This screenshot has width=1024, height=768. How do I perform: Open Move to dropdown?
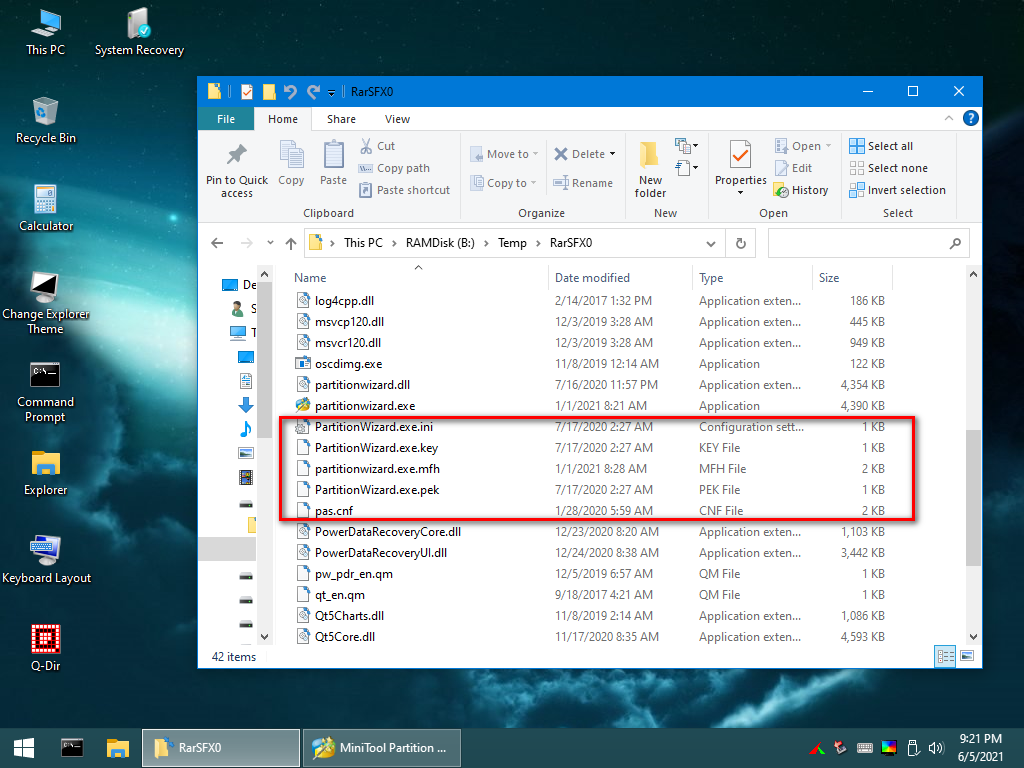(x=504, y=154)
